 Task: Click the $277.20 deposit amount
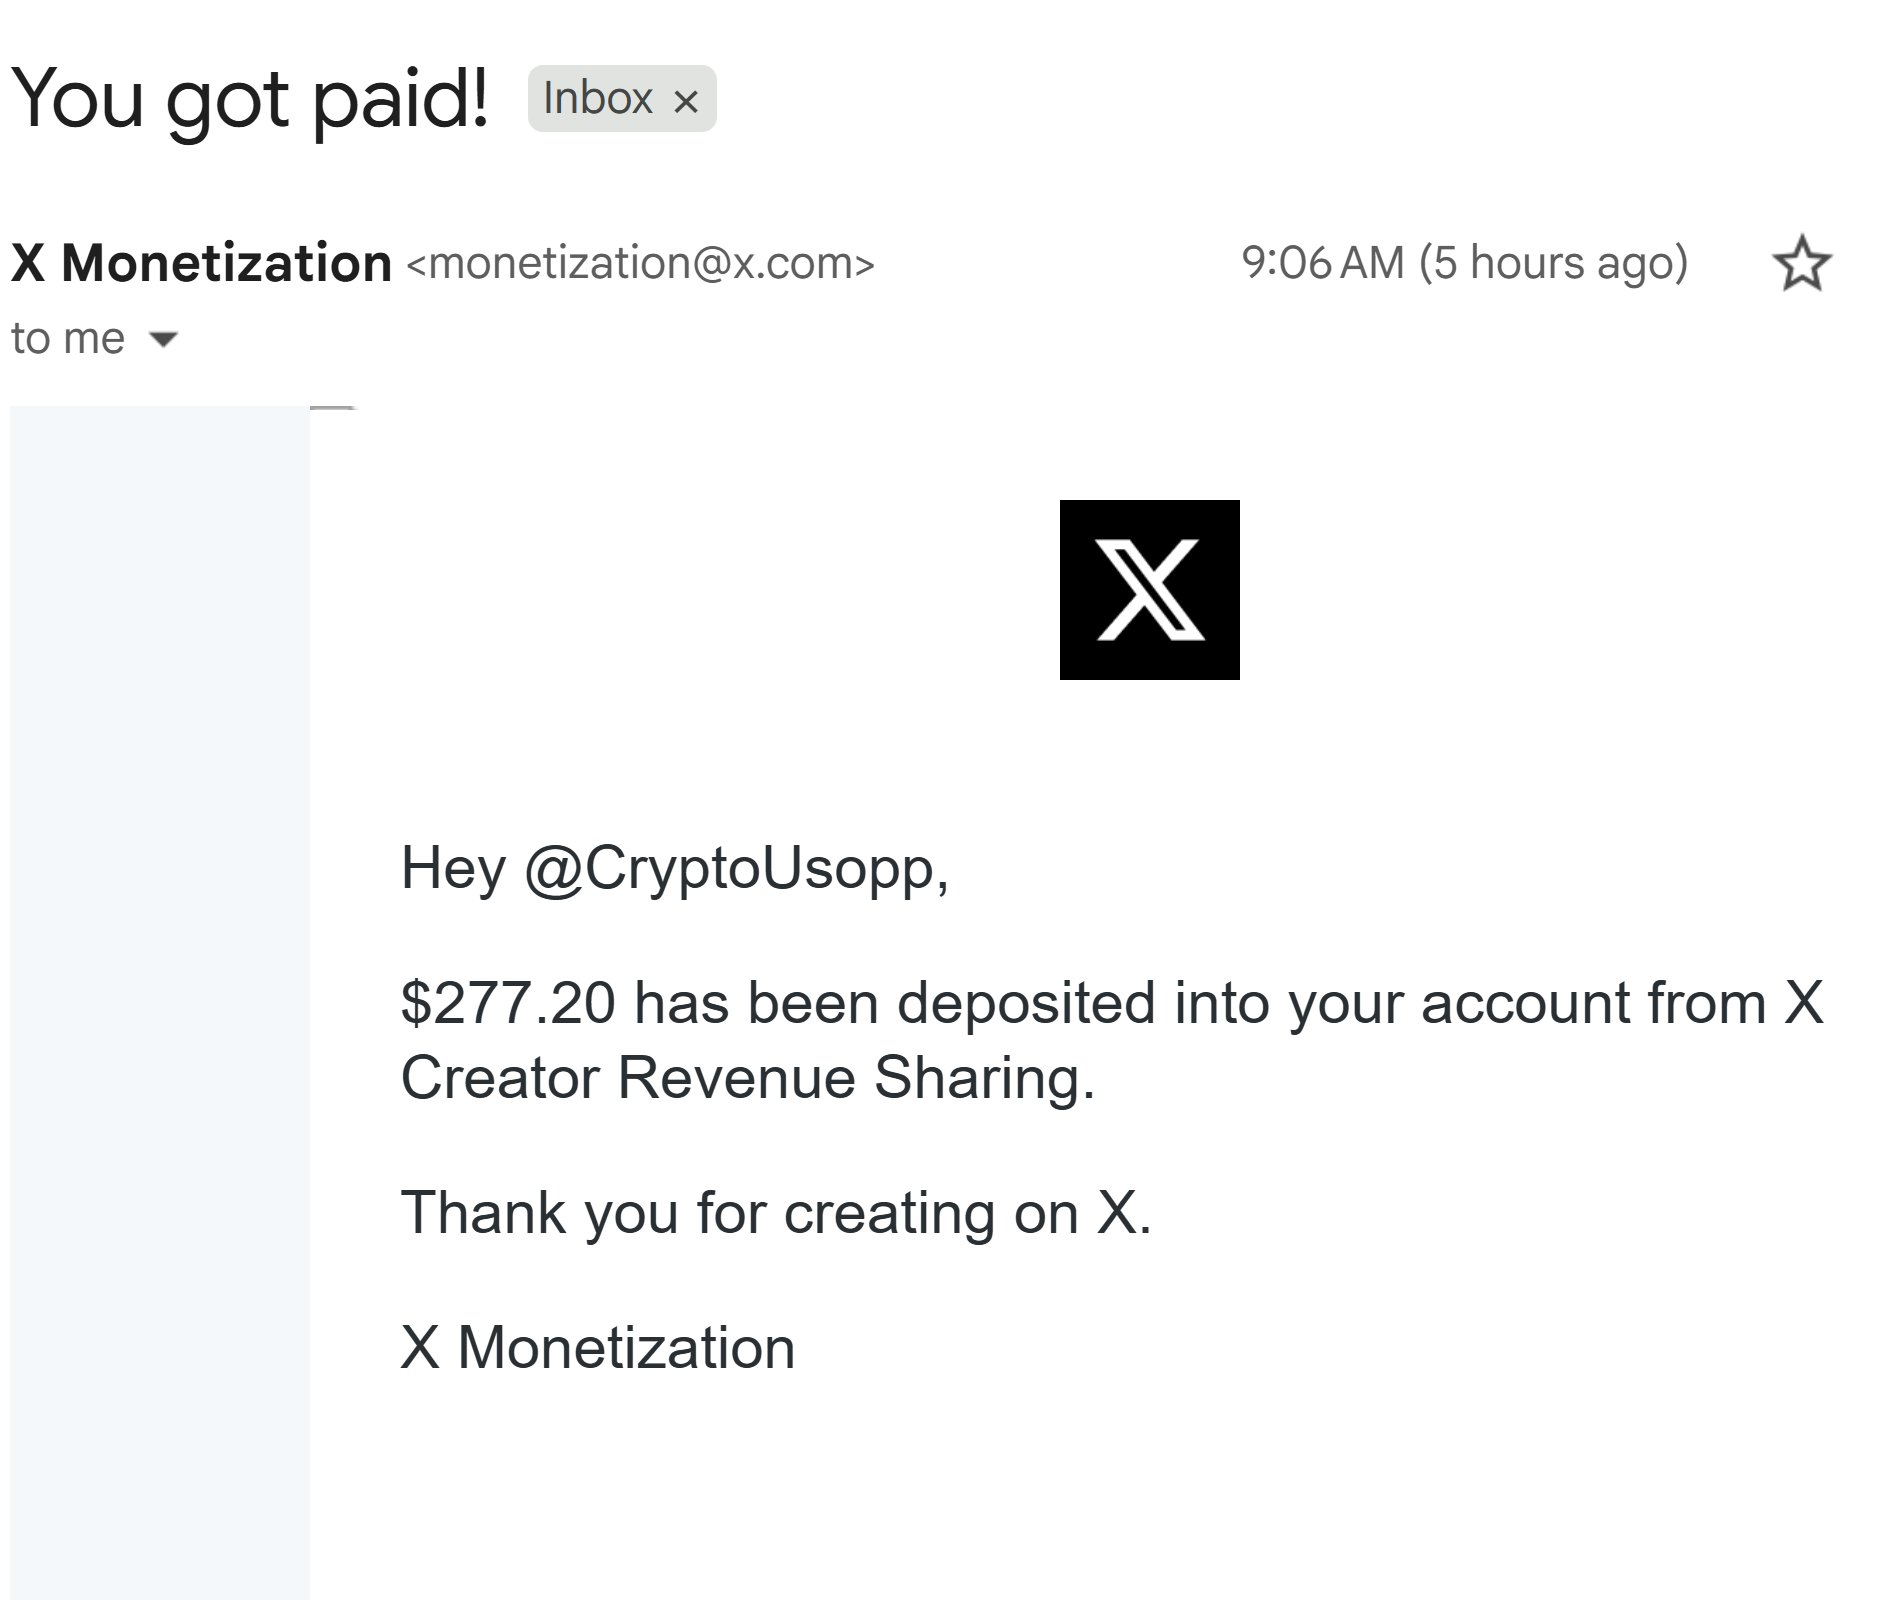coord(508,1003)
